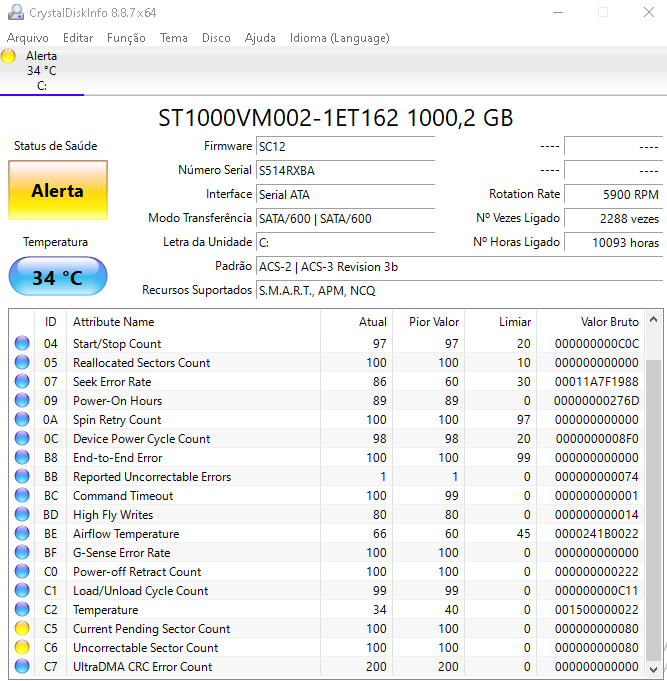
Task: Click the CrystalDiskInfo app icon in title bar
Action: click(x=16, y=12)
